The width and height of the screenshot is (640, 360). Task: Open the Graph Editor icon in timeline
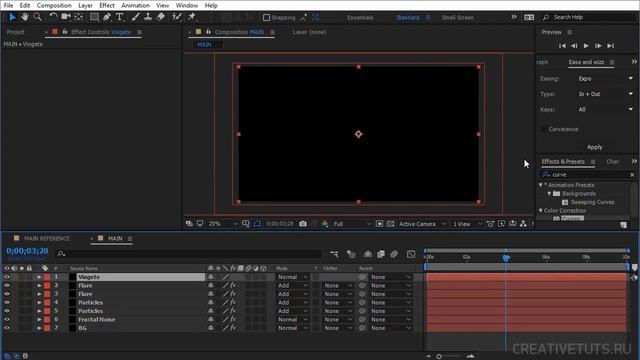[x=411, y=254]
